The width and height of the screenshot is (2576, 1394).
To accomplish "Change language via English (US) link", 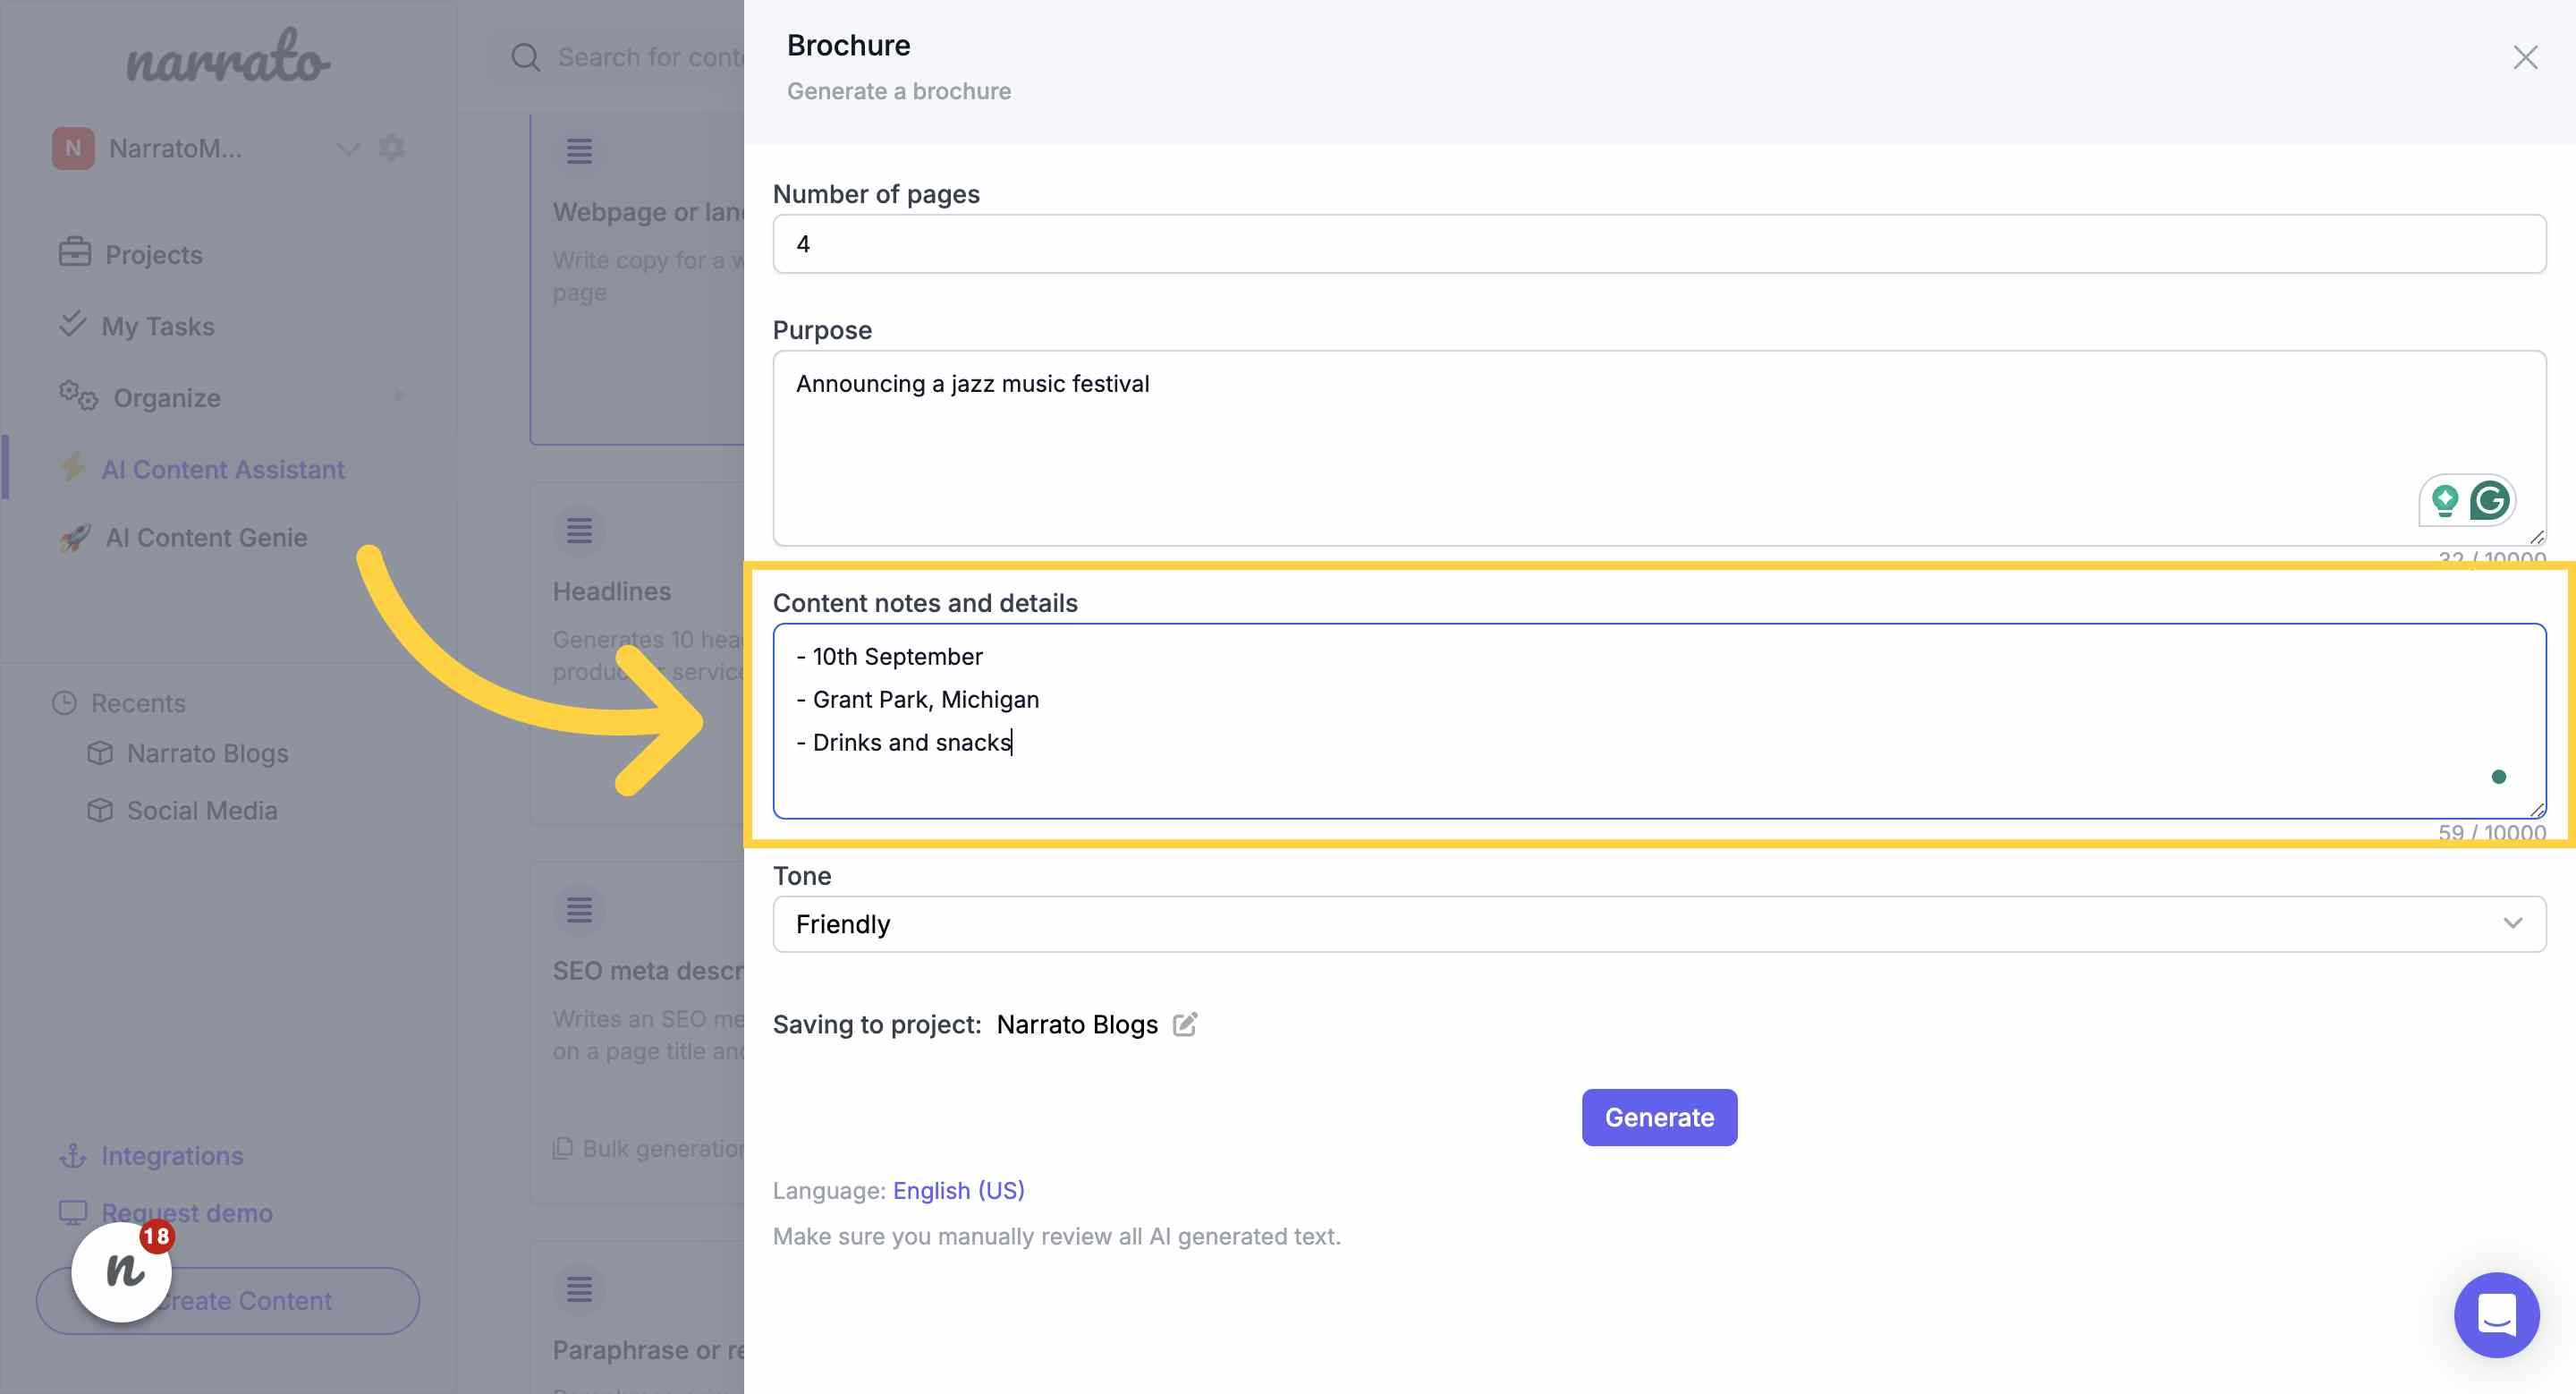I will click(958, 1190).
